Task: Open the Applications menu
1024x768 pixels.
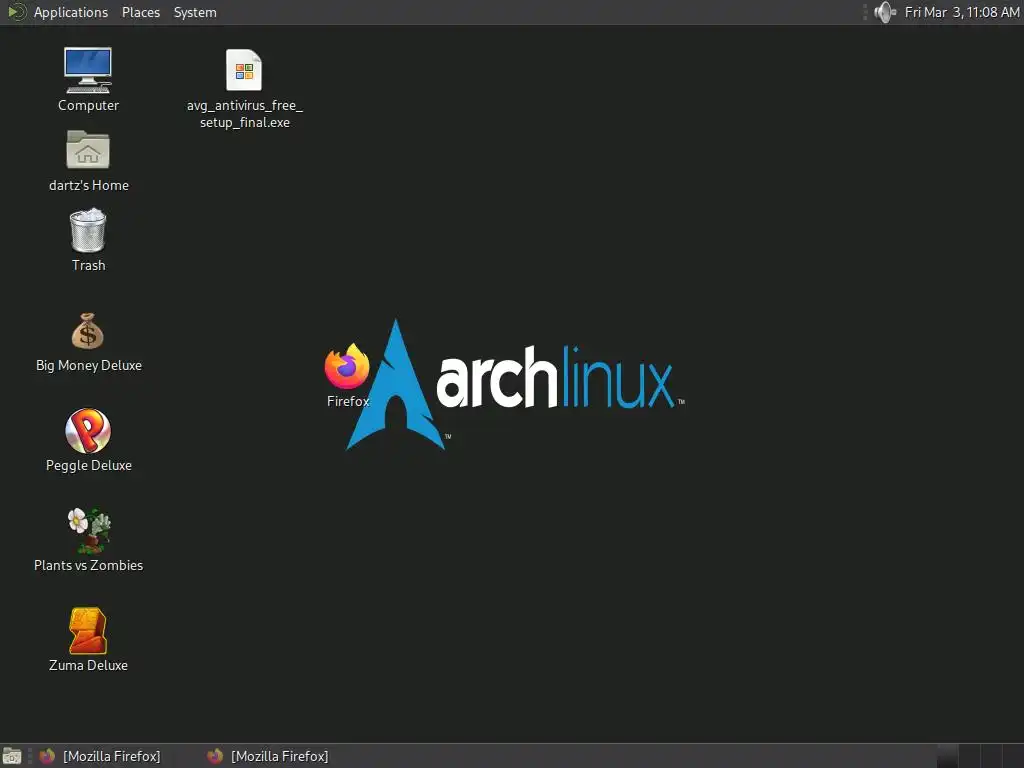Action: click(71, 12)
